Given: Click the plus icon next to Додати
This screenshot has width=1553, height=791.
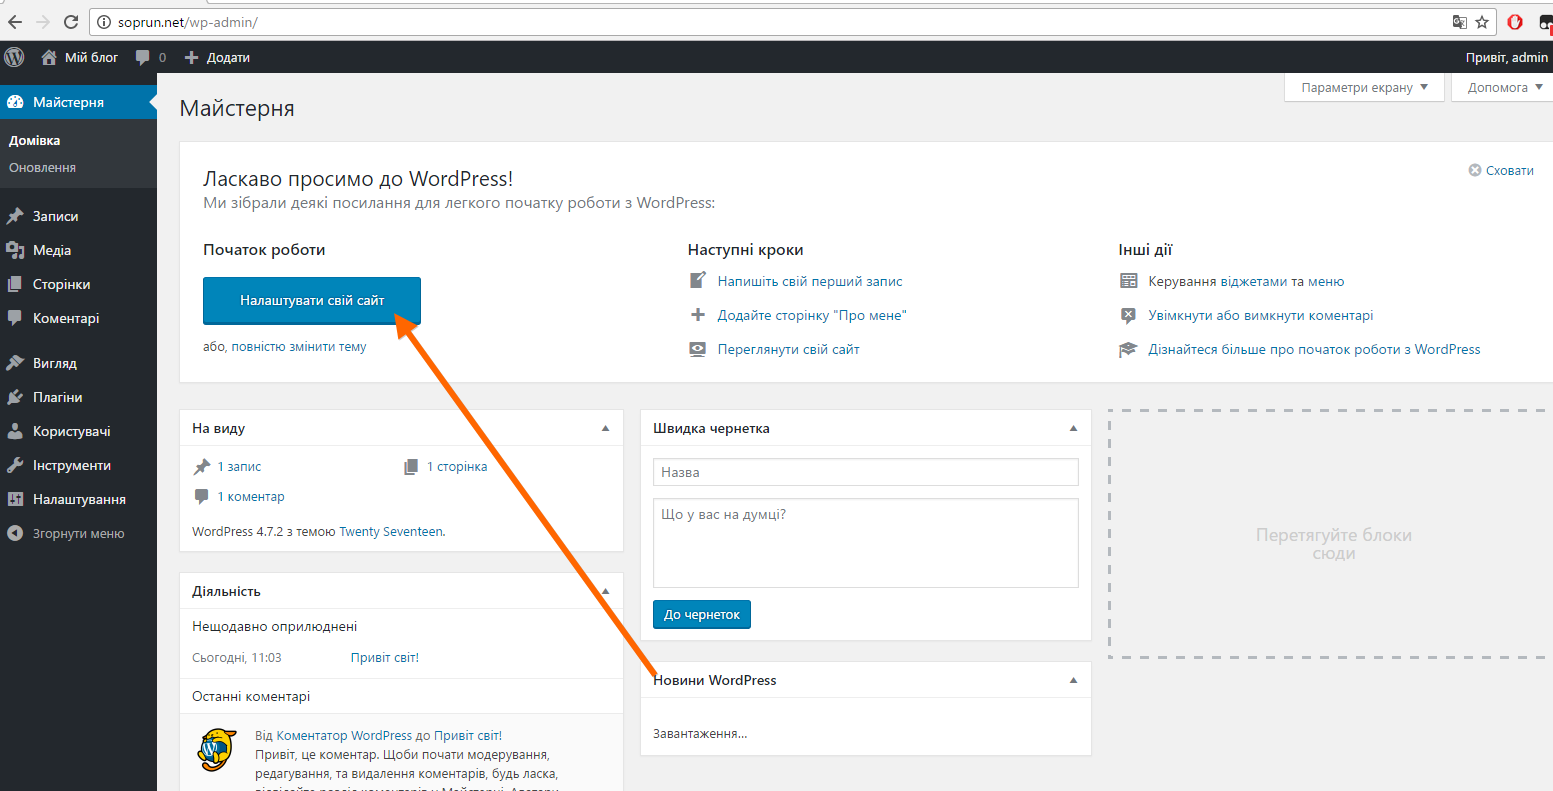Looking at the screenshot, I should 192,57.
